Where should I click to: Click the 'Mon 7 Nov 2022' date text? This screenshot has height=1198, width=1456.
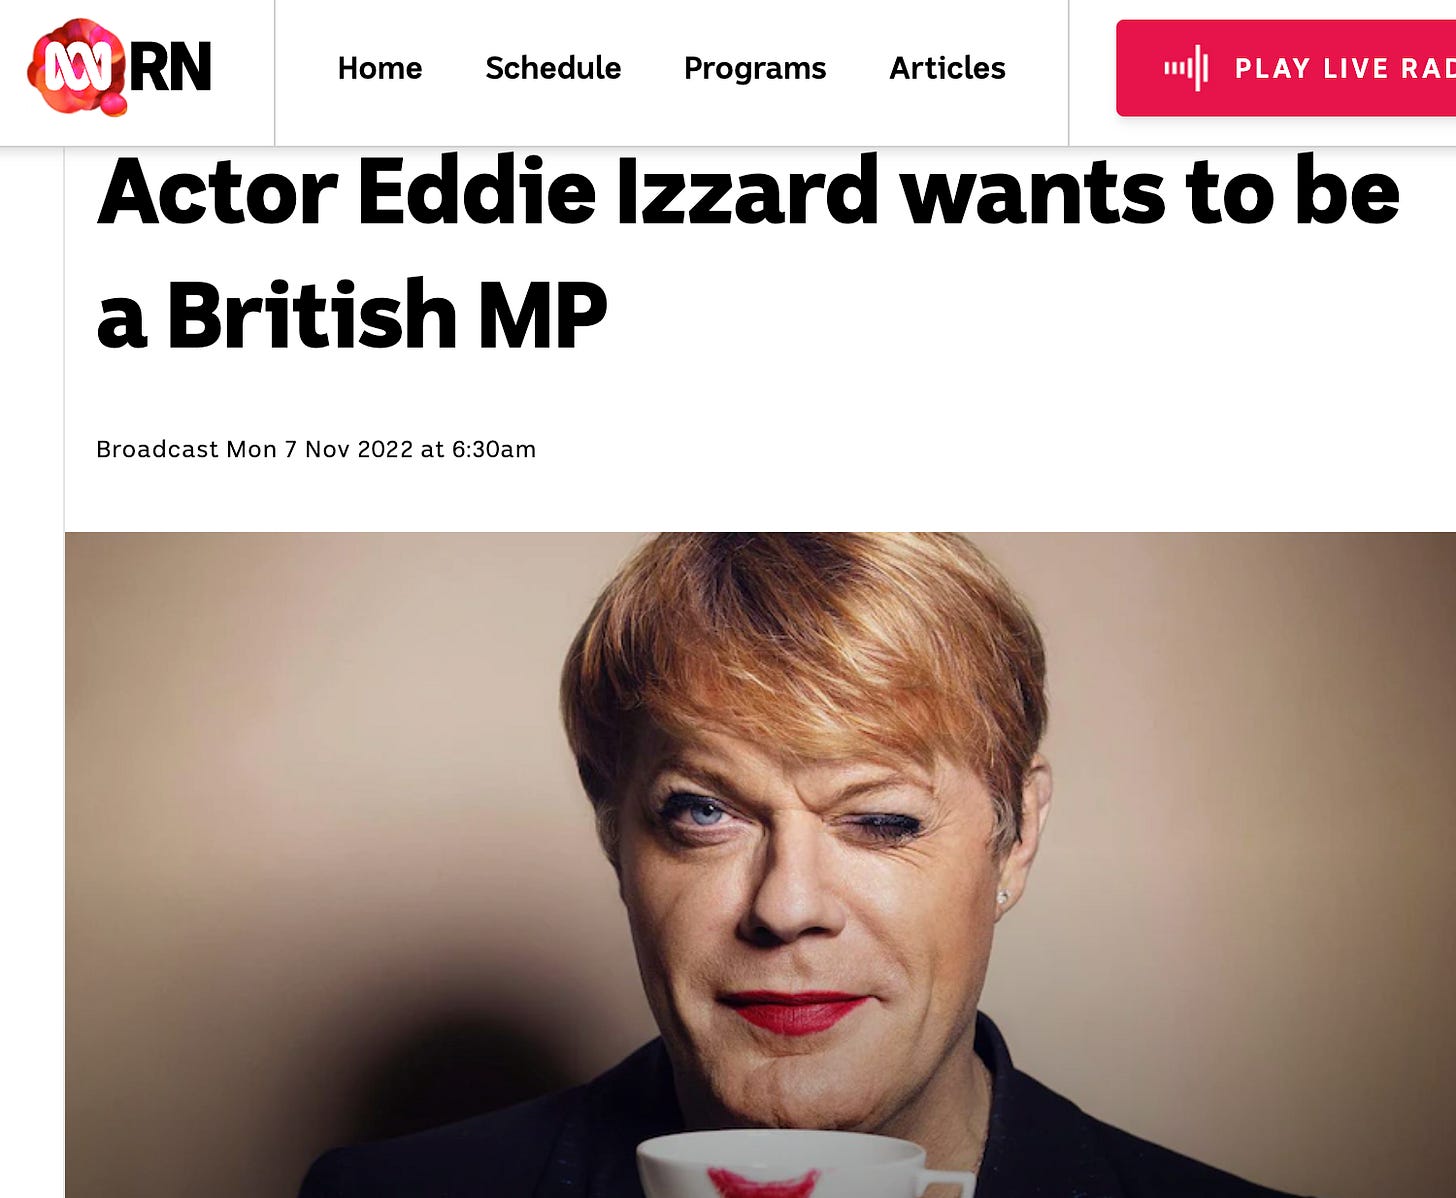320,449
